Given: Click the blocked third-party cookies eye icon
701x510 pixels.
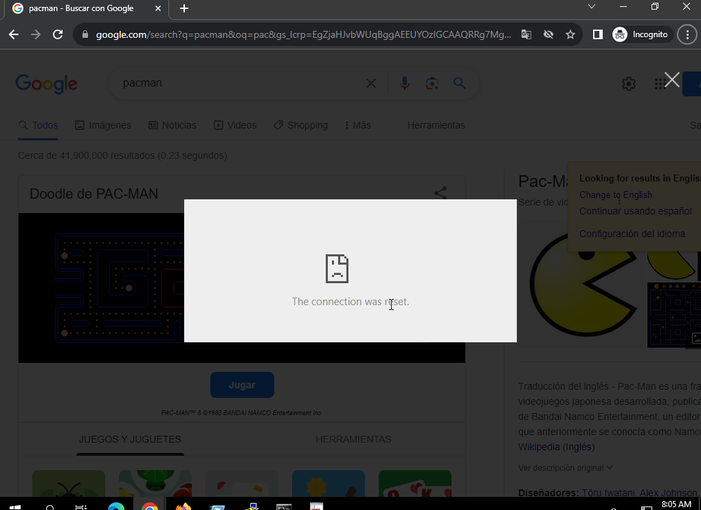Looking at the screenshot, I should 548,34.
